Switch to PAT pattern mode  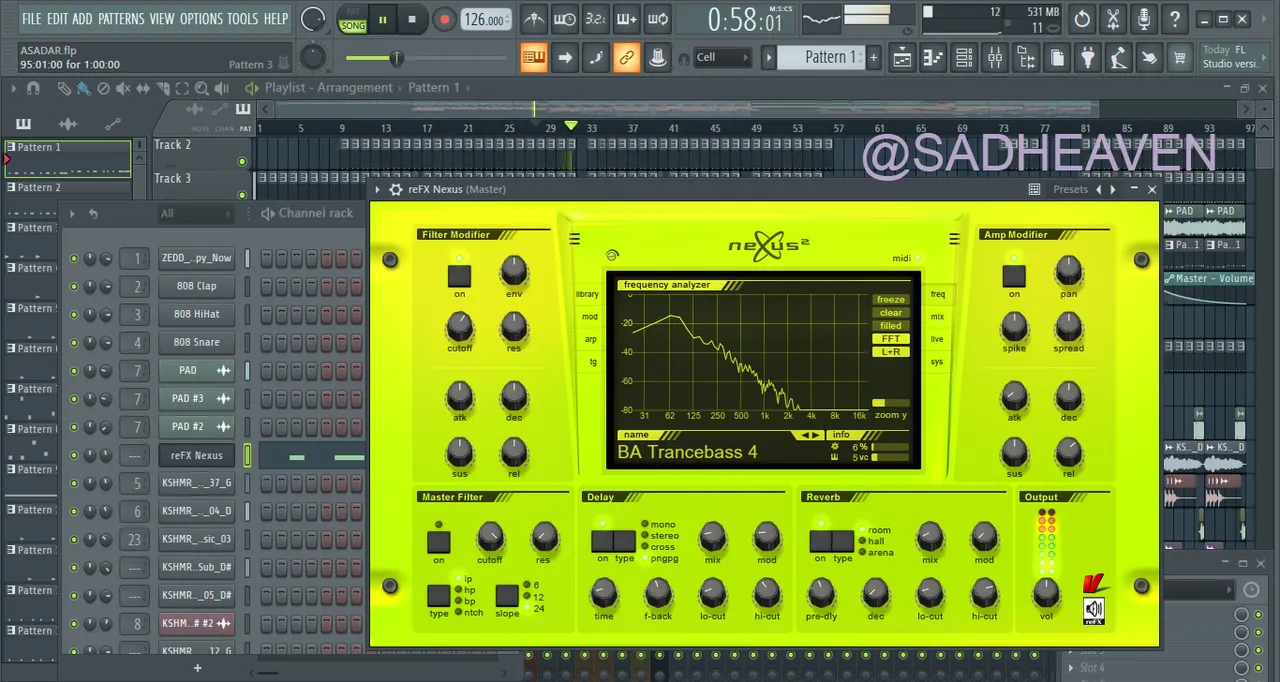pyautogui.click(x=353, y=11)
